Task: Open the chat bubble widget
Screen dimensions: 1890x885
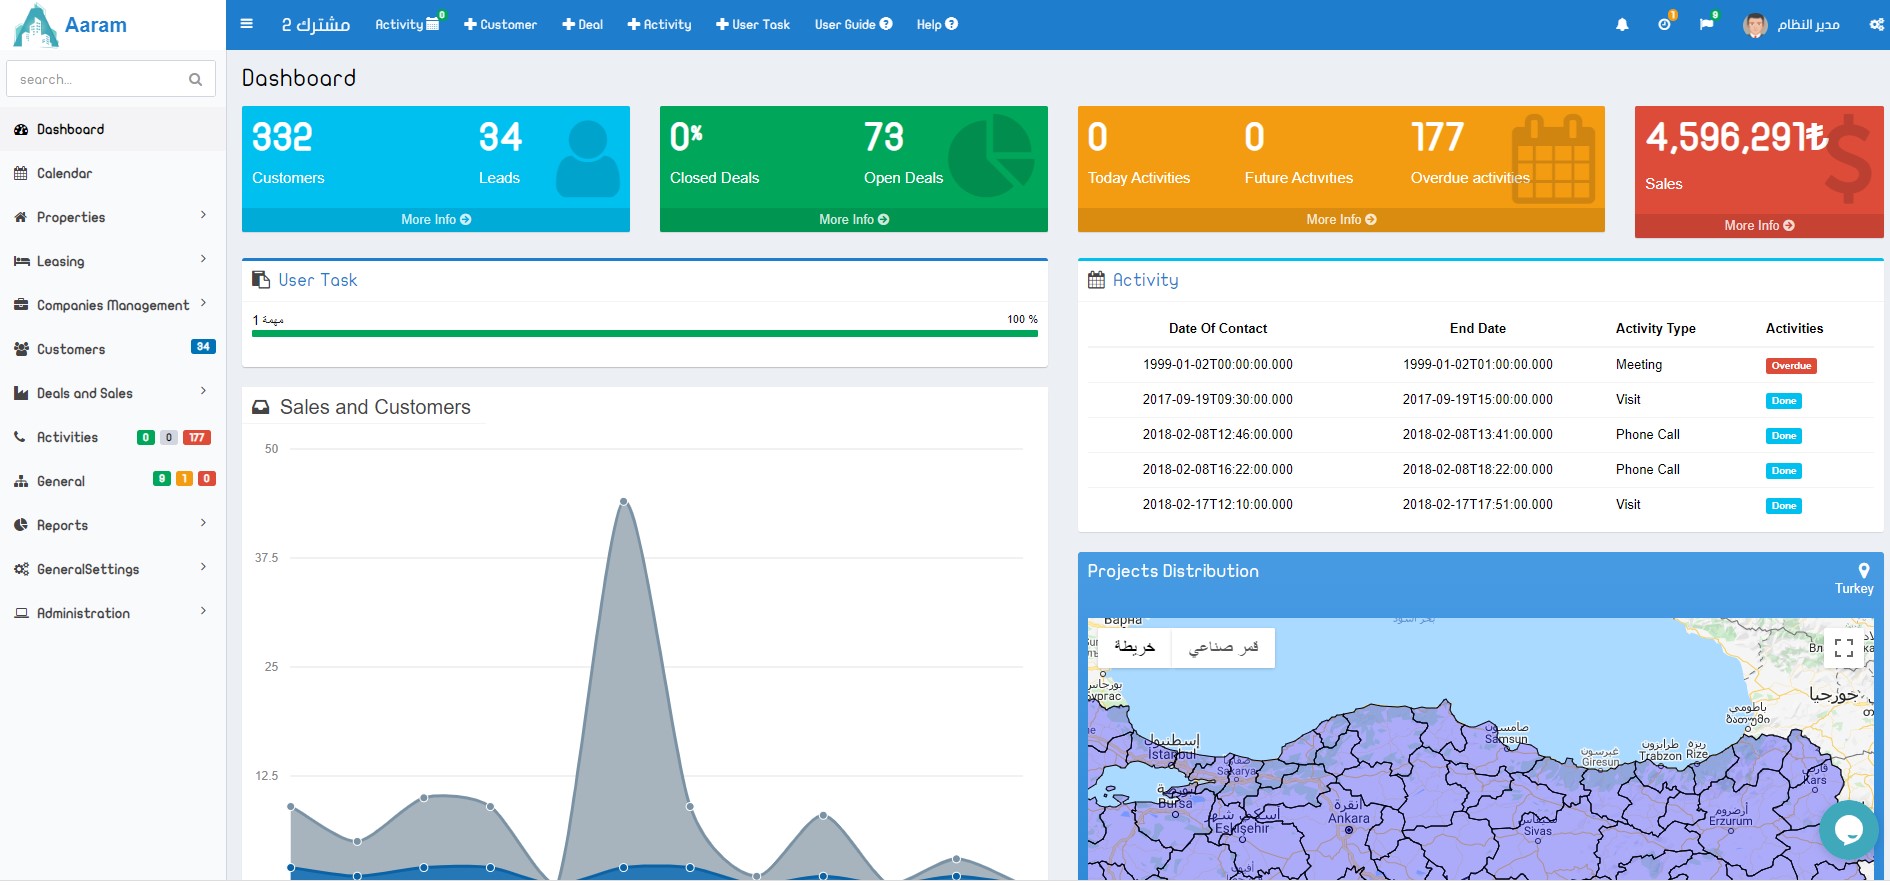Action: (1848, 829)
